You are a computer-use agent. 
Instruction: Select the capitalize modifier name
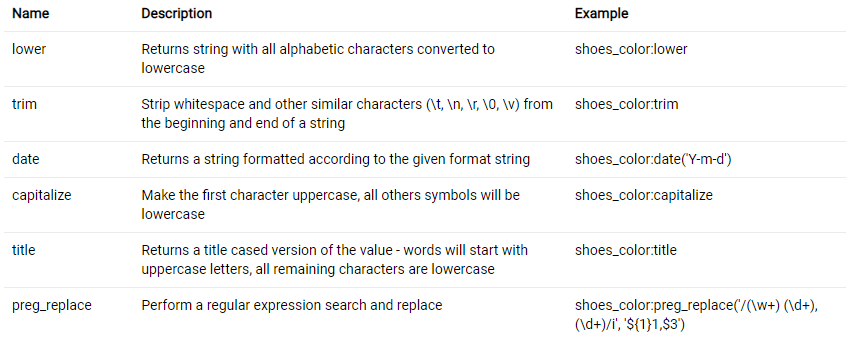tap(42, 195)
